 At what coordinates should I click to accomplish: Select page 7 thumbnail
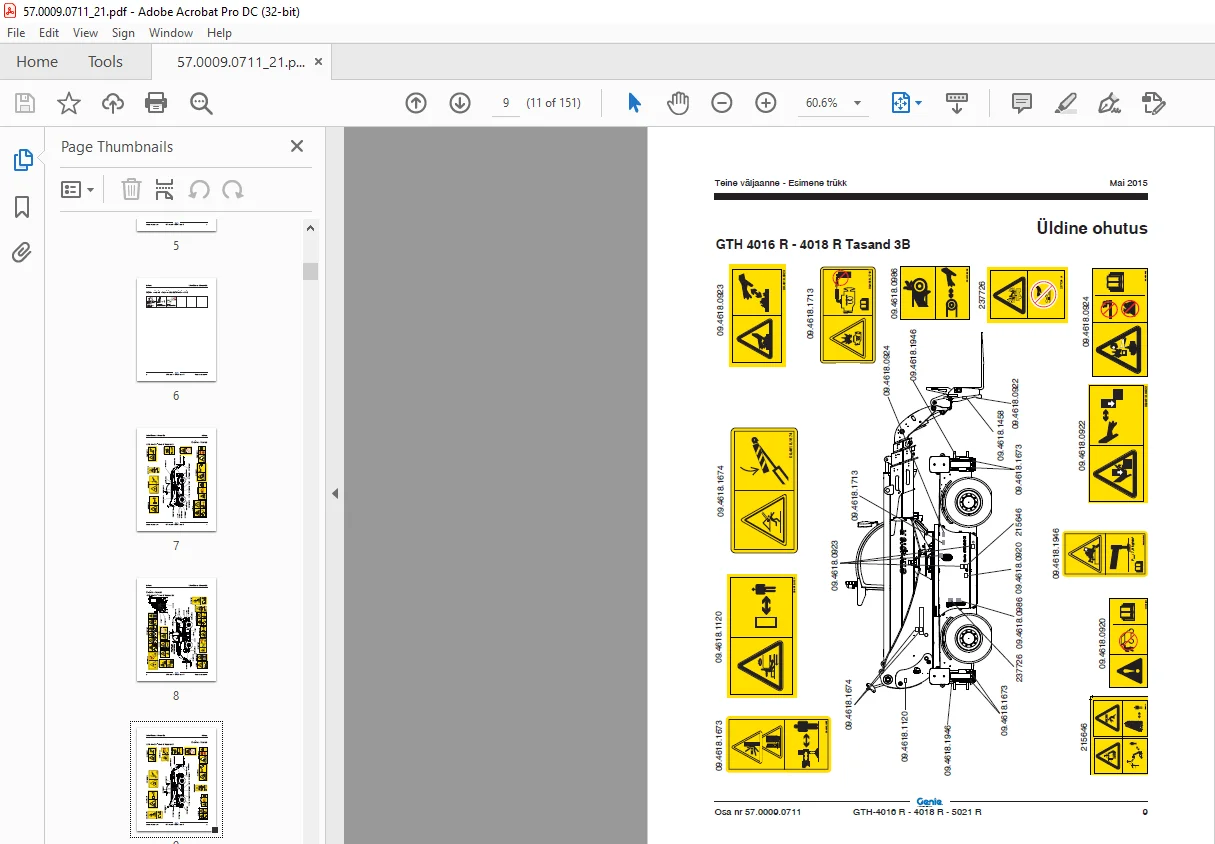pyautogui.click(x=176, y=480)
